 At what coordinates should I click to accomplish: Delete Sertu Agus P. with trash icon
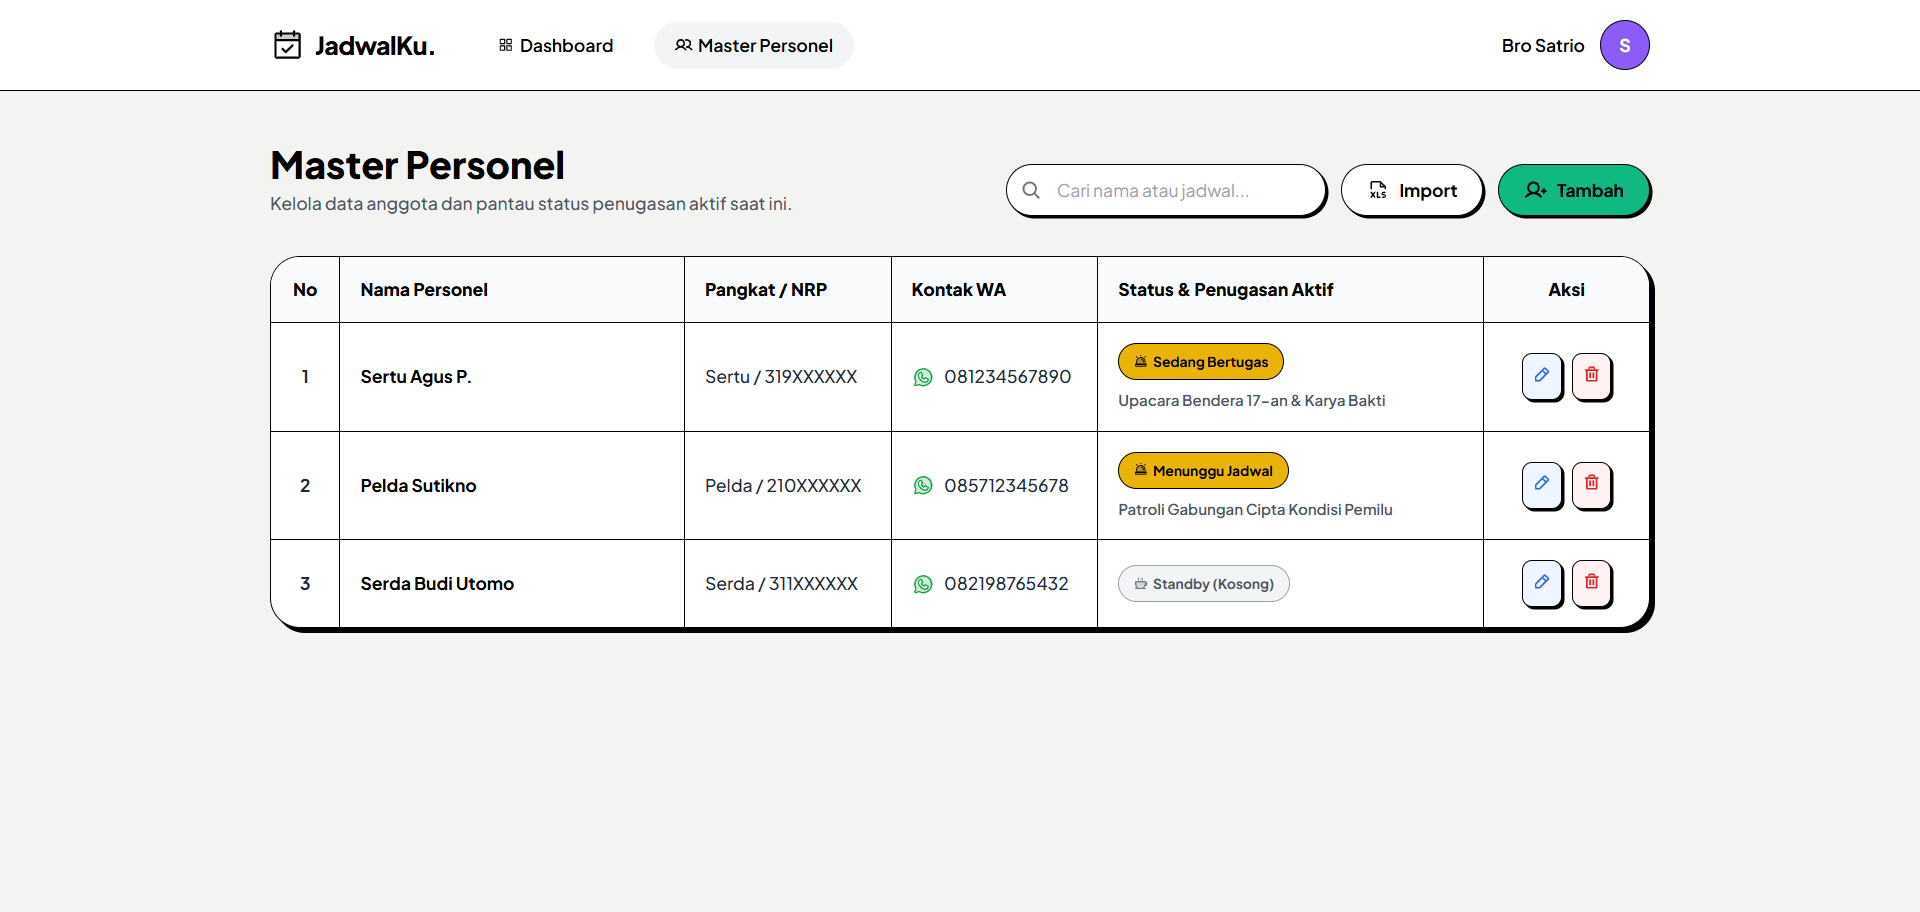[x=1591, y=376]
